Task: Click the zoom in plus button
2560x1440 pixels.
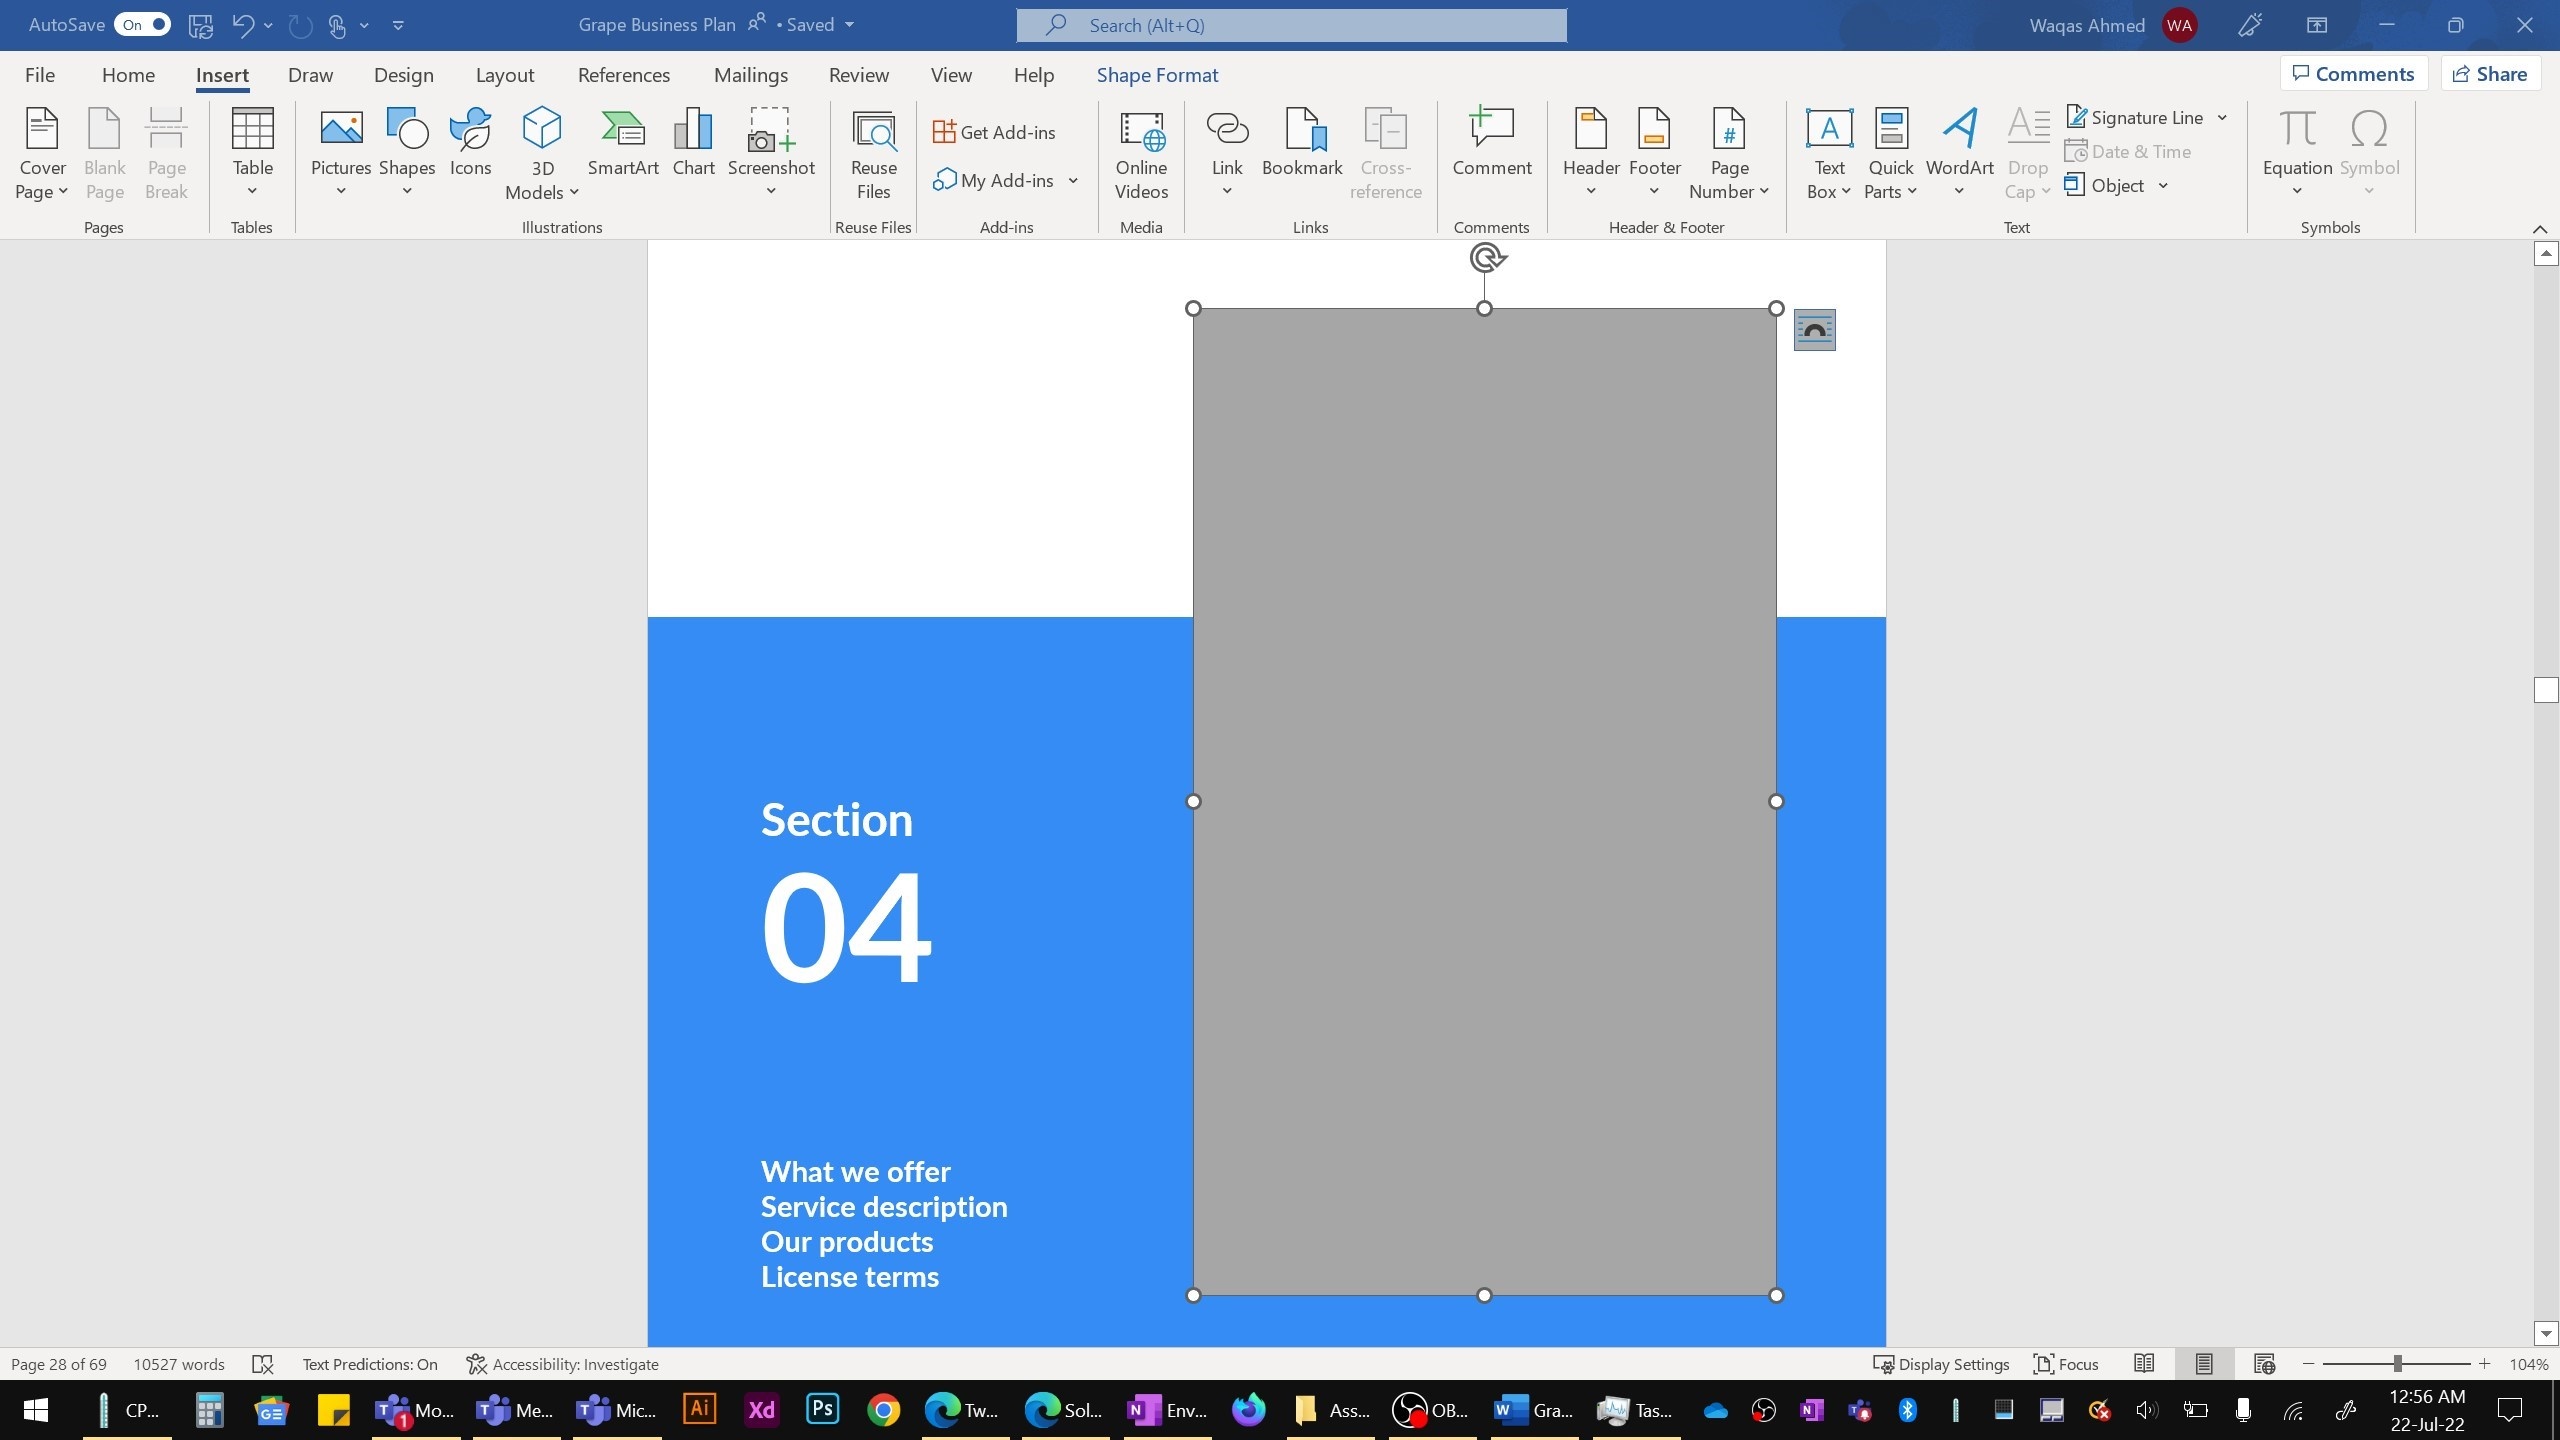Action: tap(2484, 1364)
